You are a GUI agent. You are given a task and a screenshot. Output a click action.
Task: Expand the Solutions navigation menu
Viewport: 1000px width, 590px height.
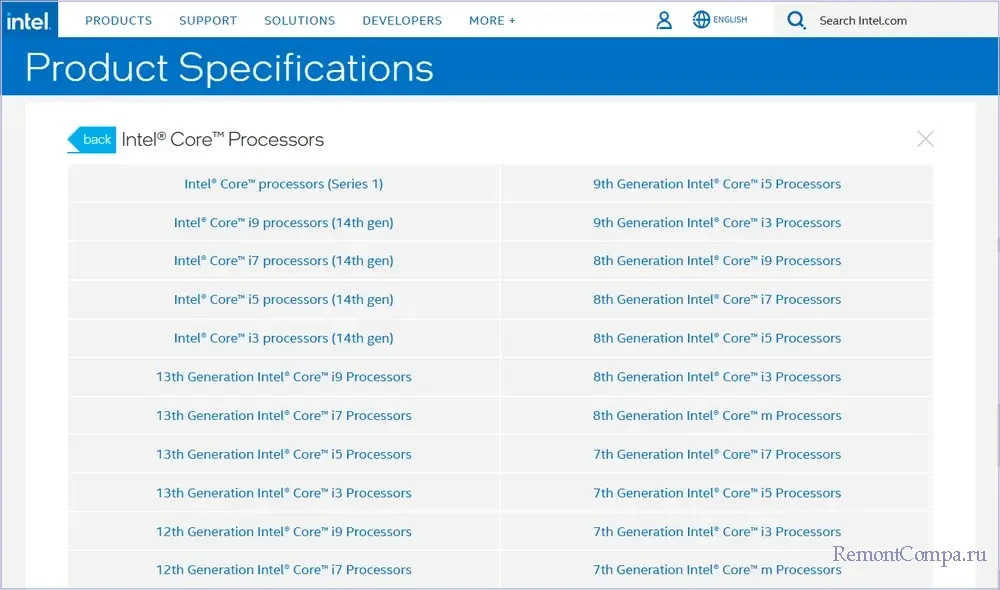[299, 20]
